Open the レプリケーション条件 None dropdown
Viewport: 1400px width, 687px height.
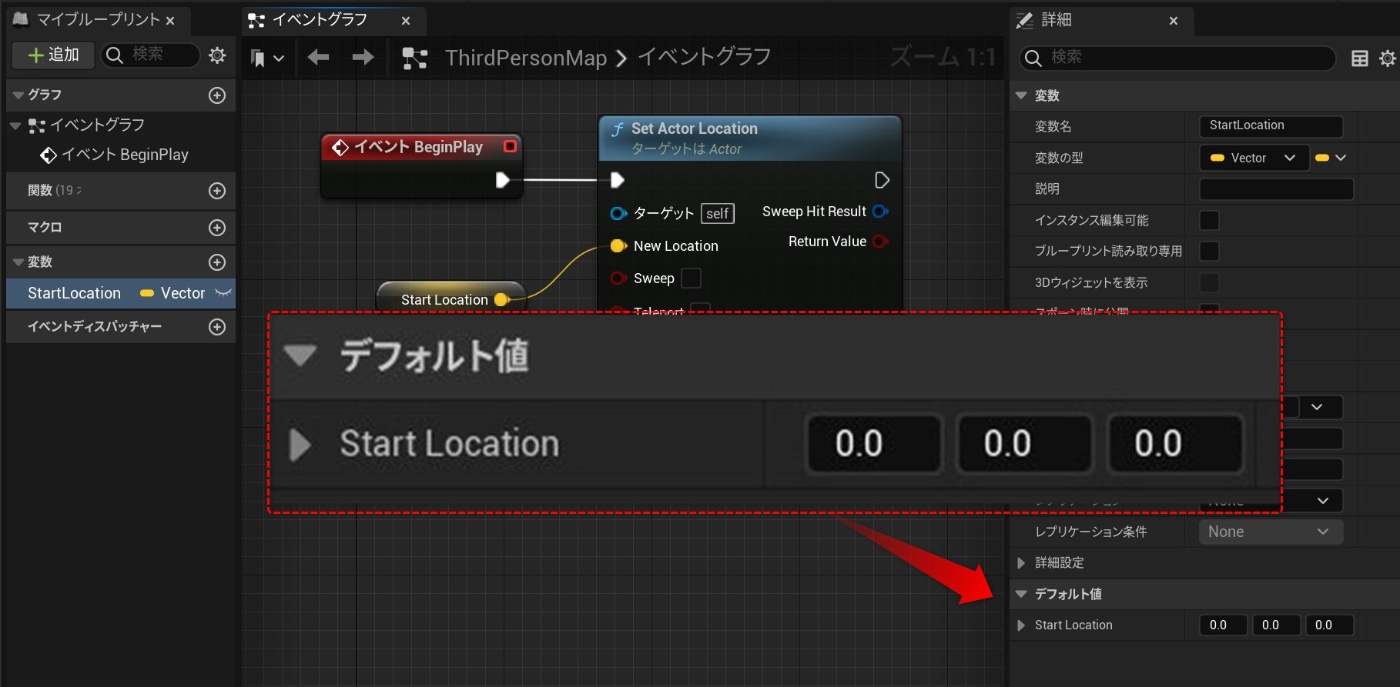click(x=1270, y=531)
